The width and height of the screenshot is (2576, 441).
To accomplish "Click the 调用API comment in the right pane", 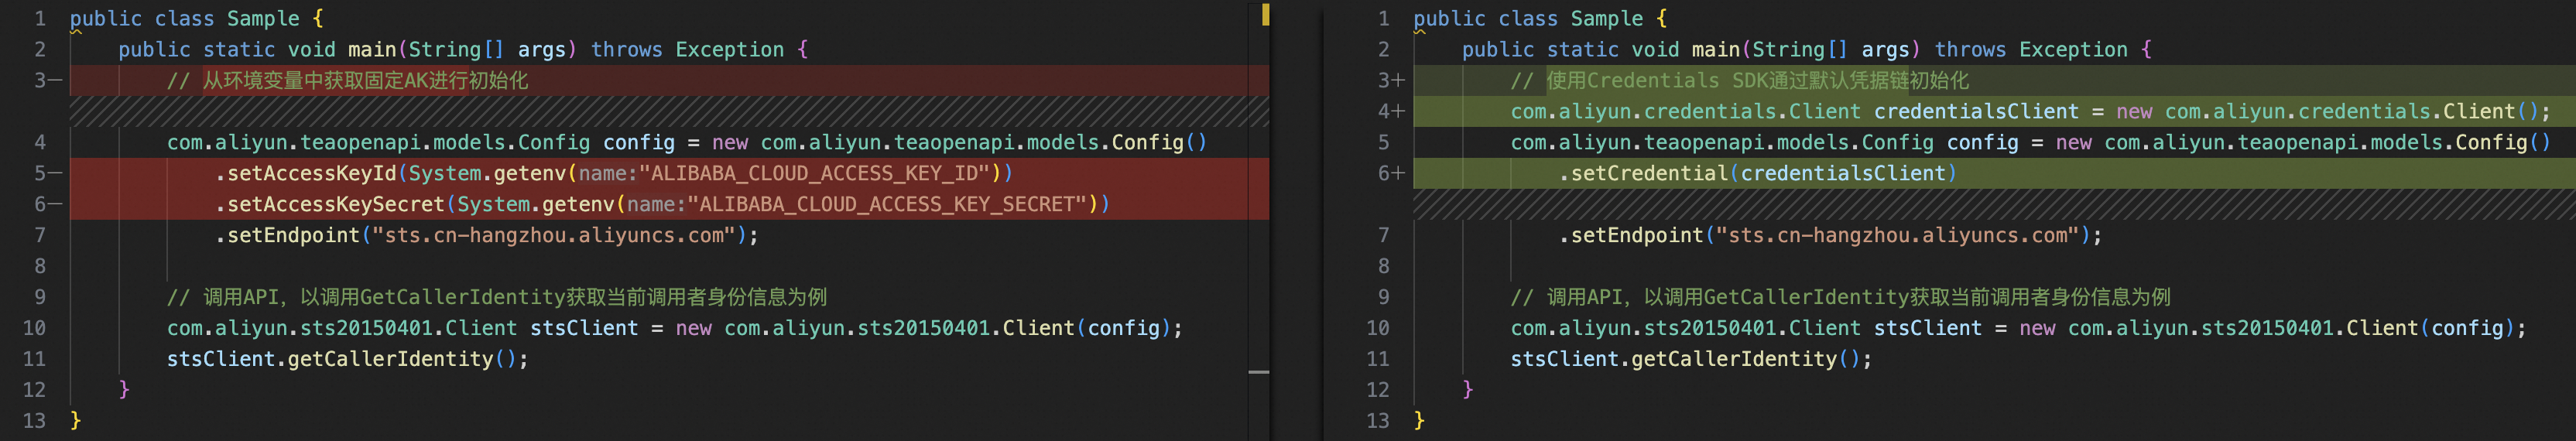I will [x=1840, y=298].
